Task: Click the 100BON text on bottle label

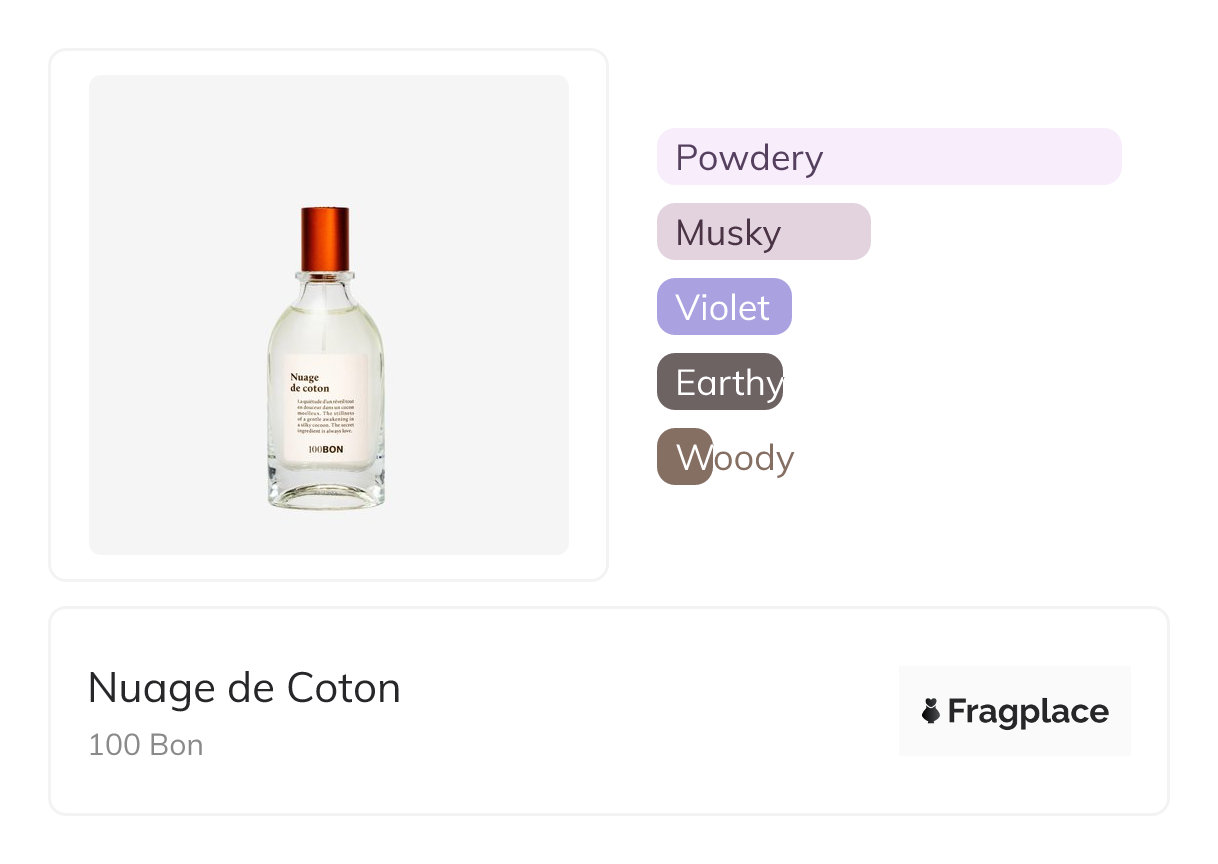Action: pyautogui.click(x=326, y=450)
